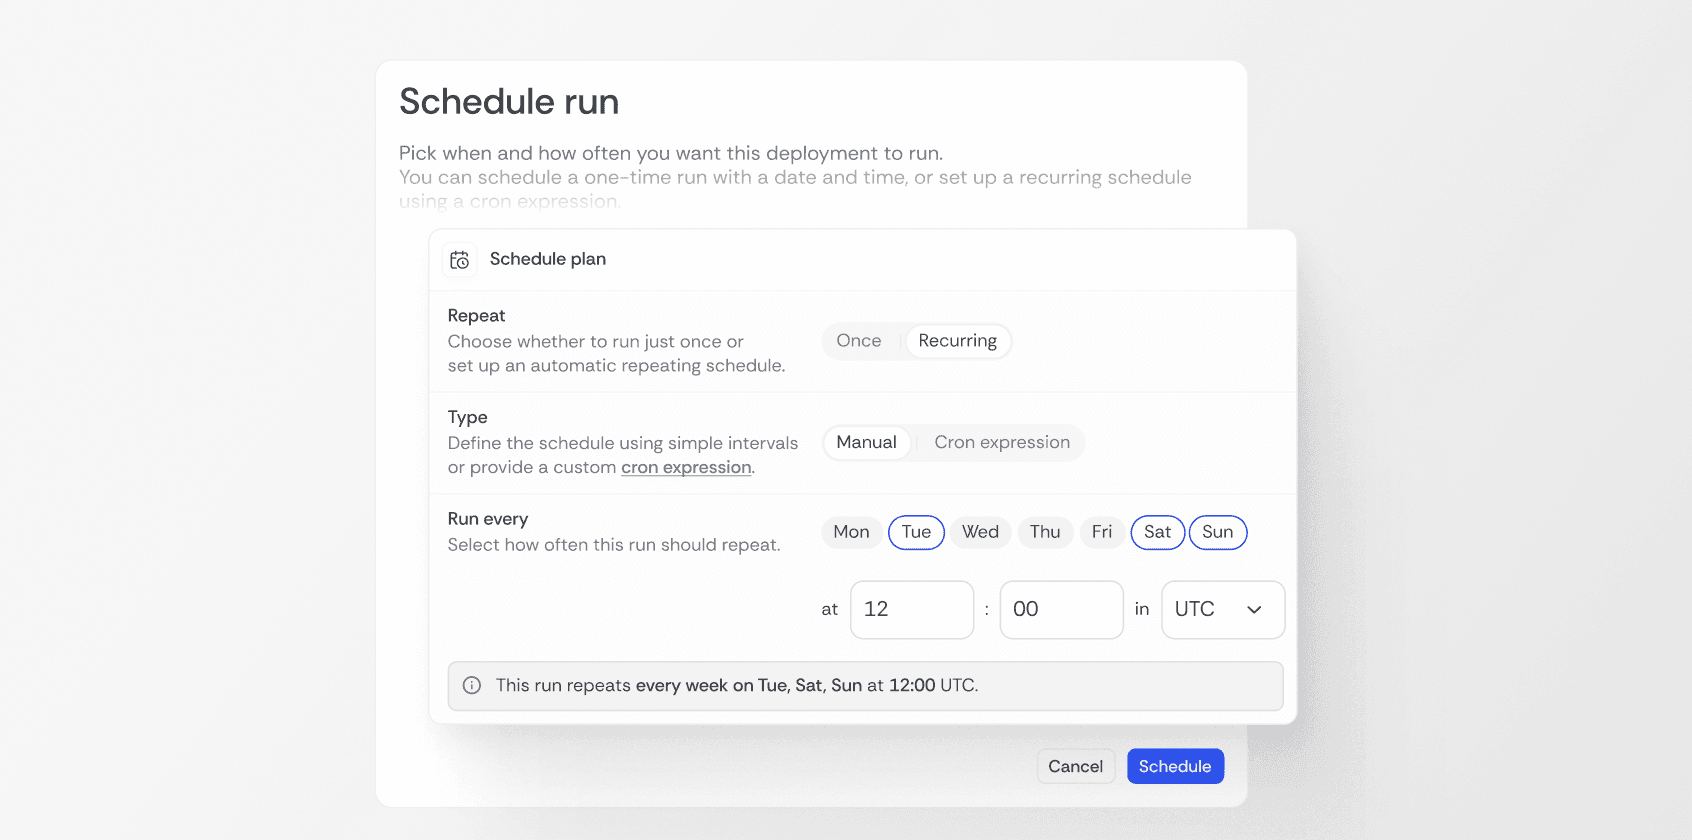Click the info icon in summary banner

click(x=472, y=686)
